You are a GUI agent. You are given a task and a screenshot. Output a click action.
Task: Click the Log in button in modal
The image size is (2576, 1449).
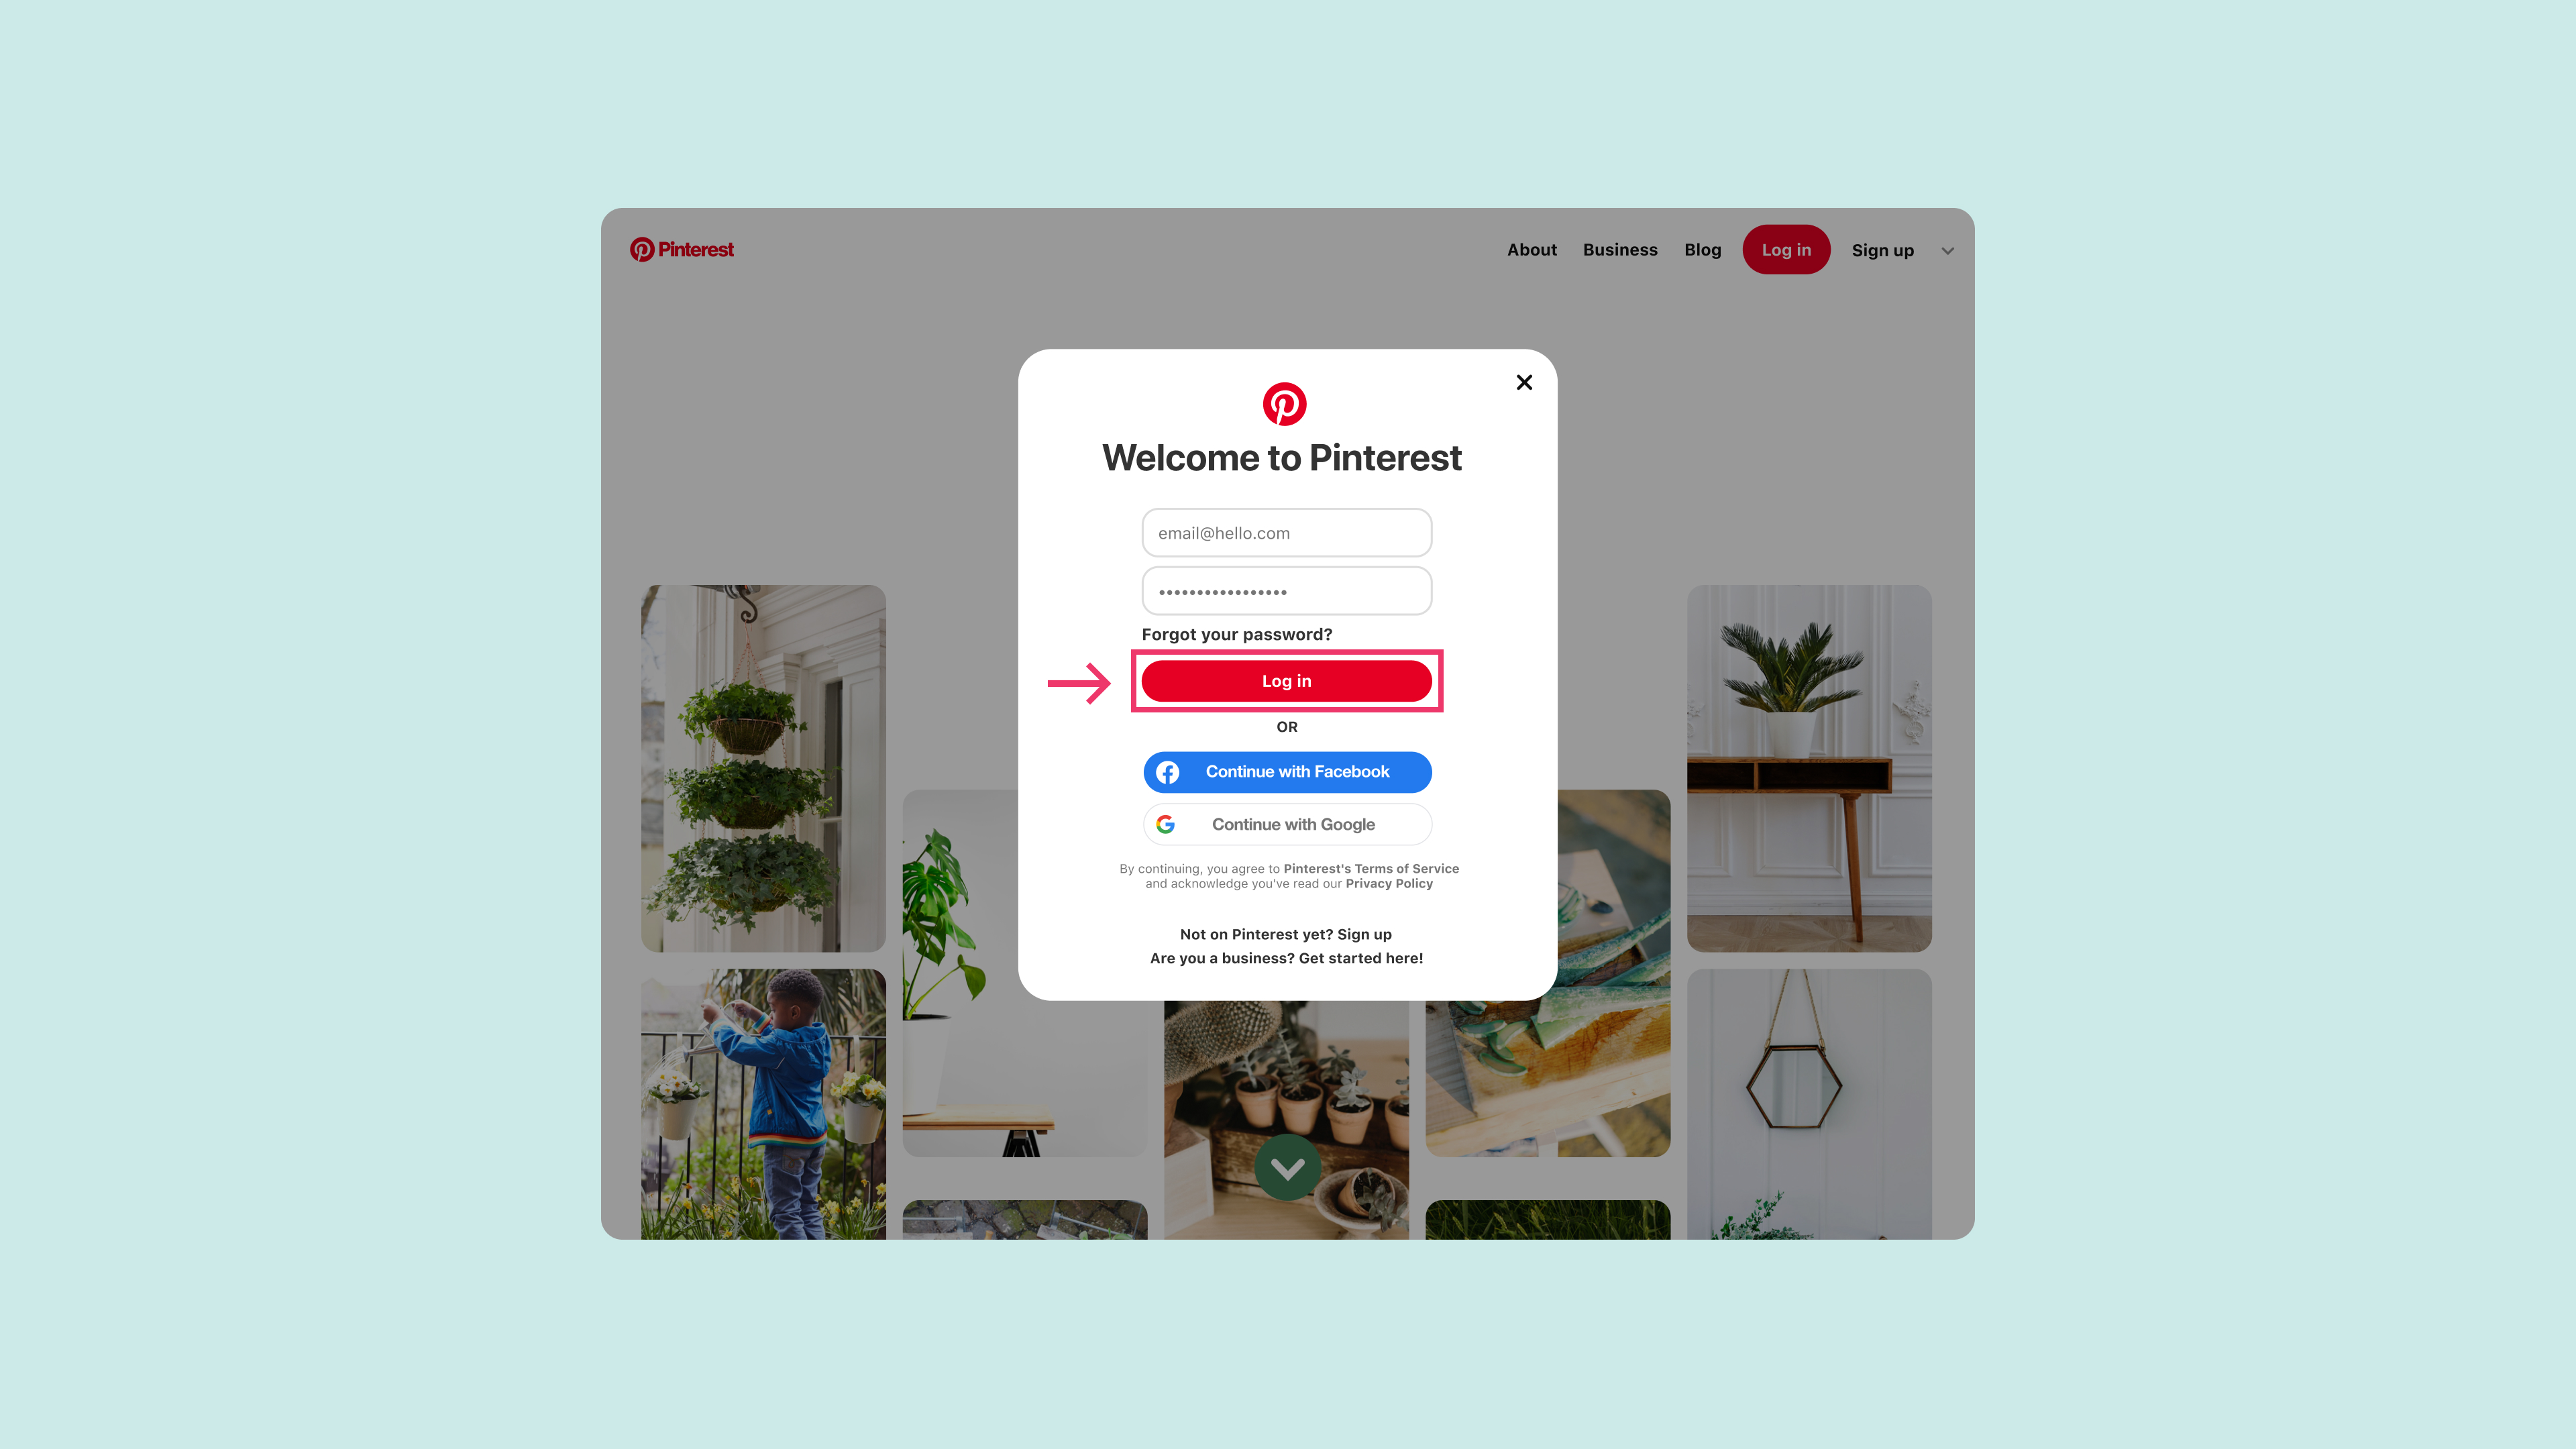pos(1286,680)
